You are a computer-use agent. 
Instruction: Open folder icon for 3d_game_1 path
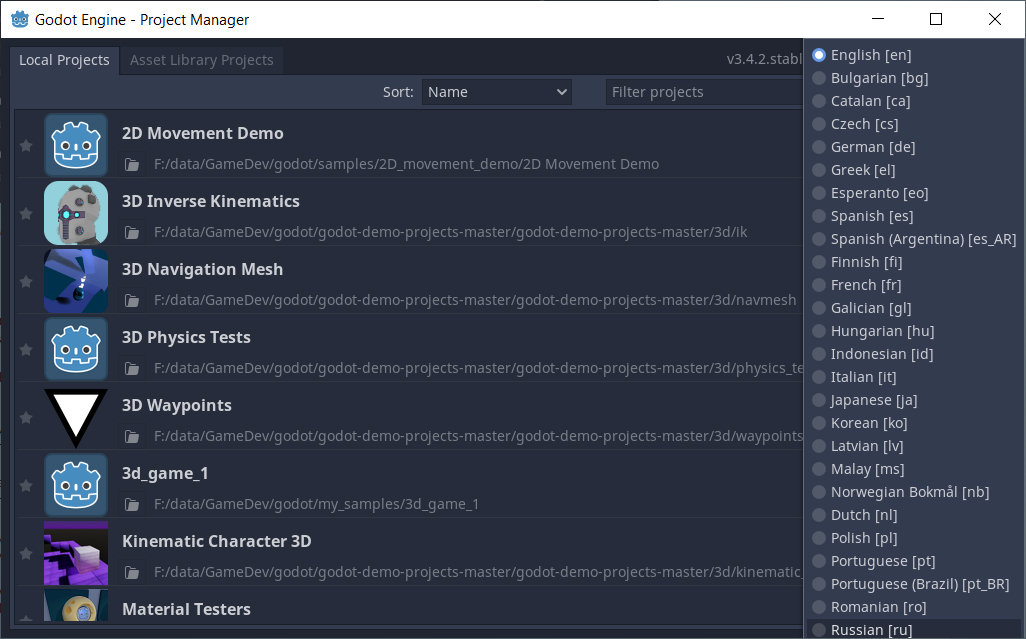pos(132,504)
